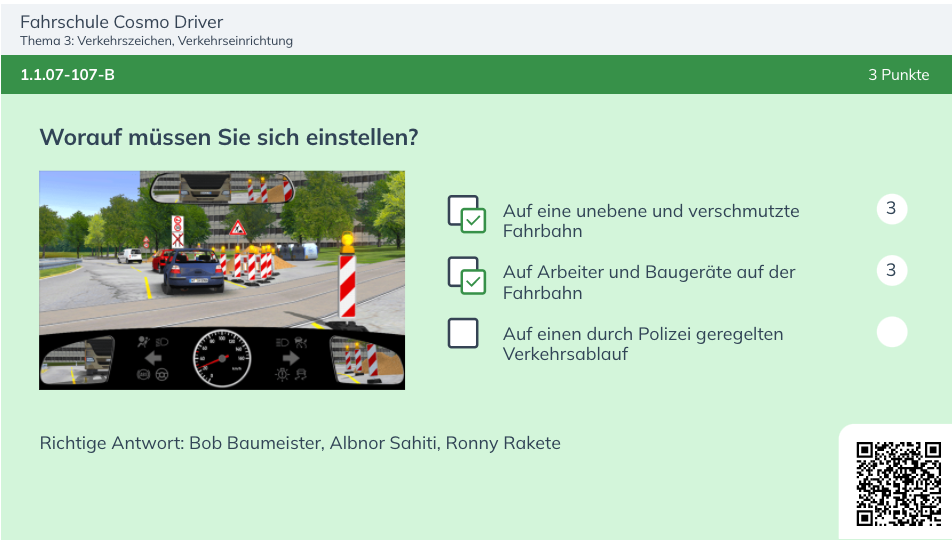The height and width of the screenshot is (541, 952).
Task: Click the construction site traffic image
Action: (222, 280)
